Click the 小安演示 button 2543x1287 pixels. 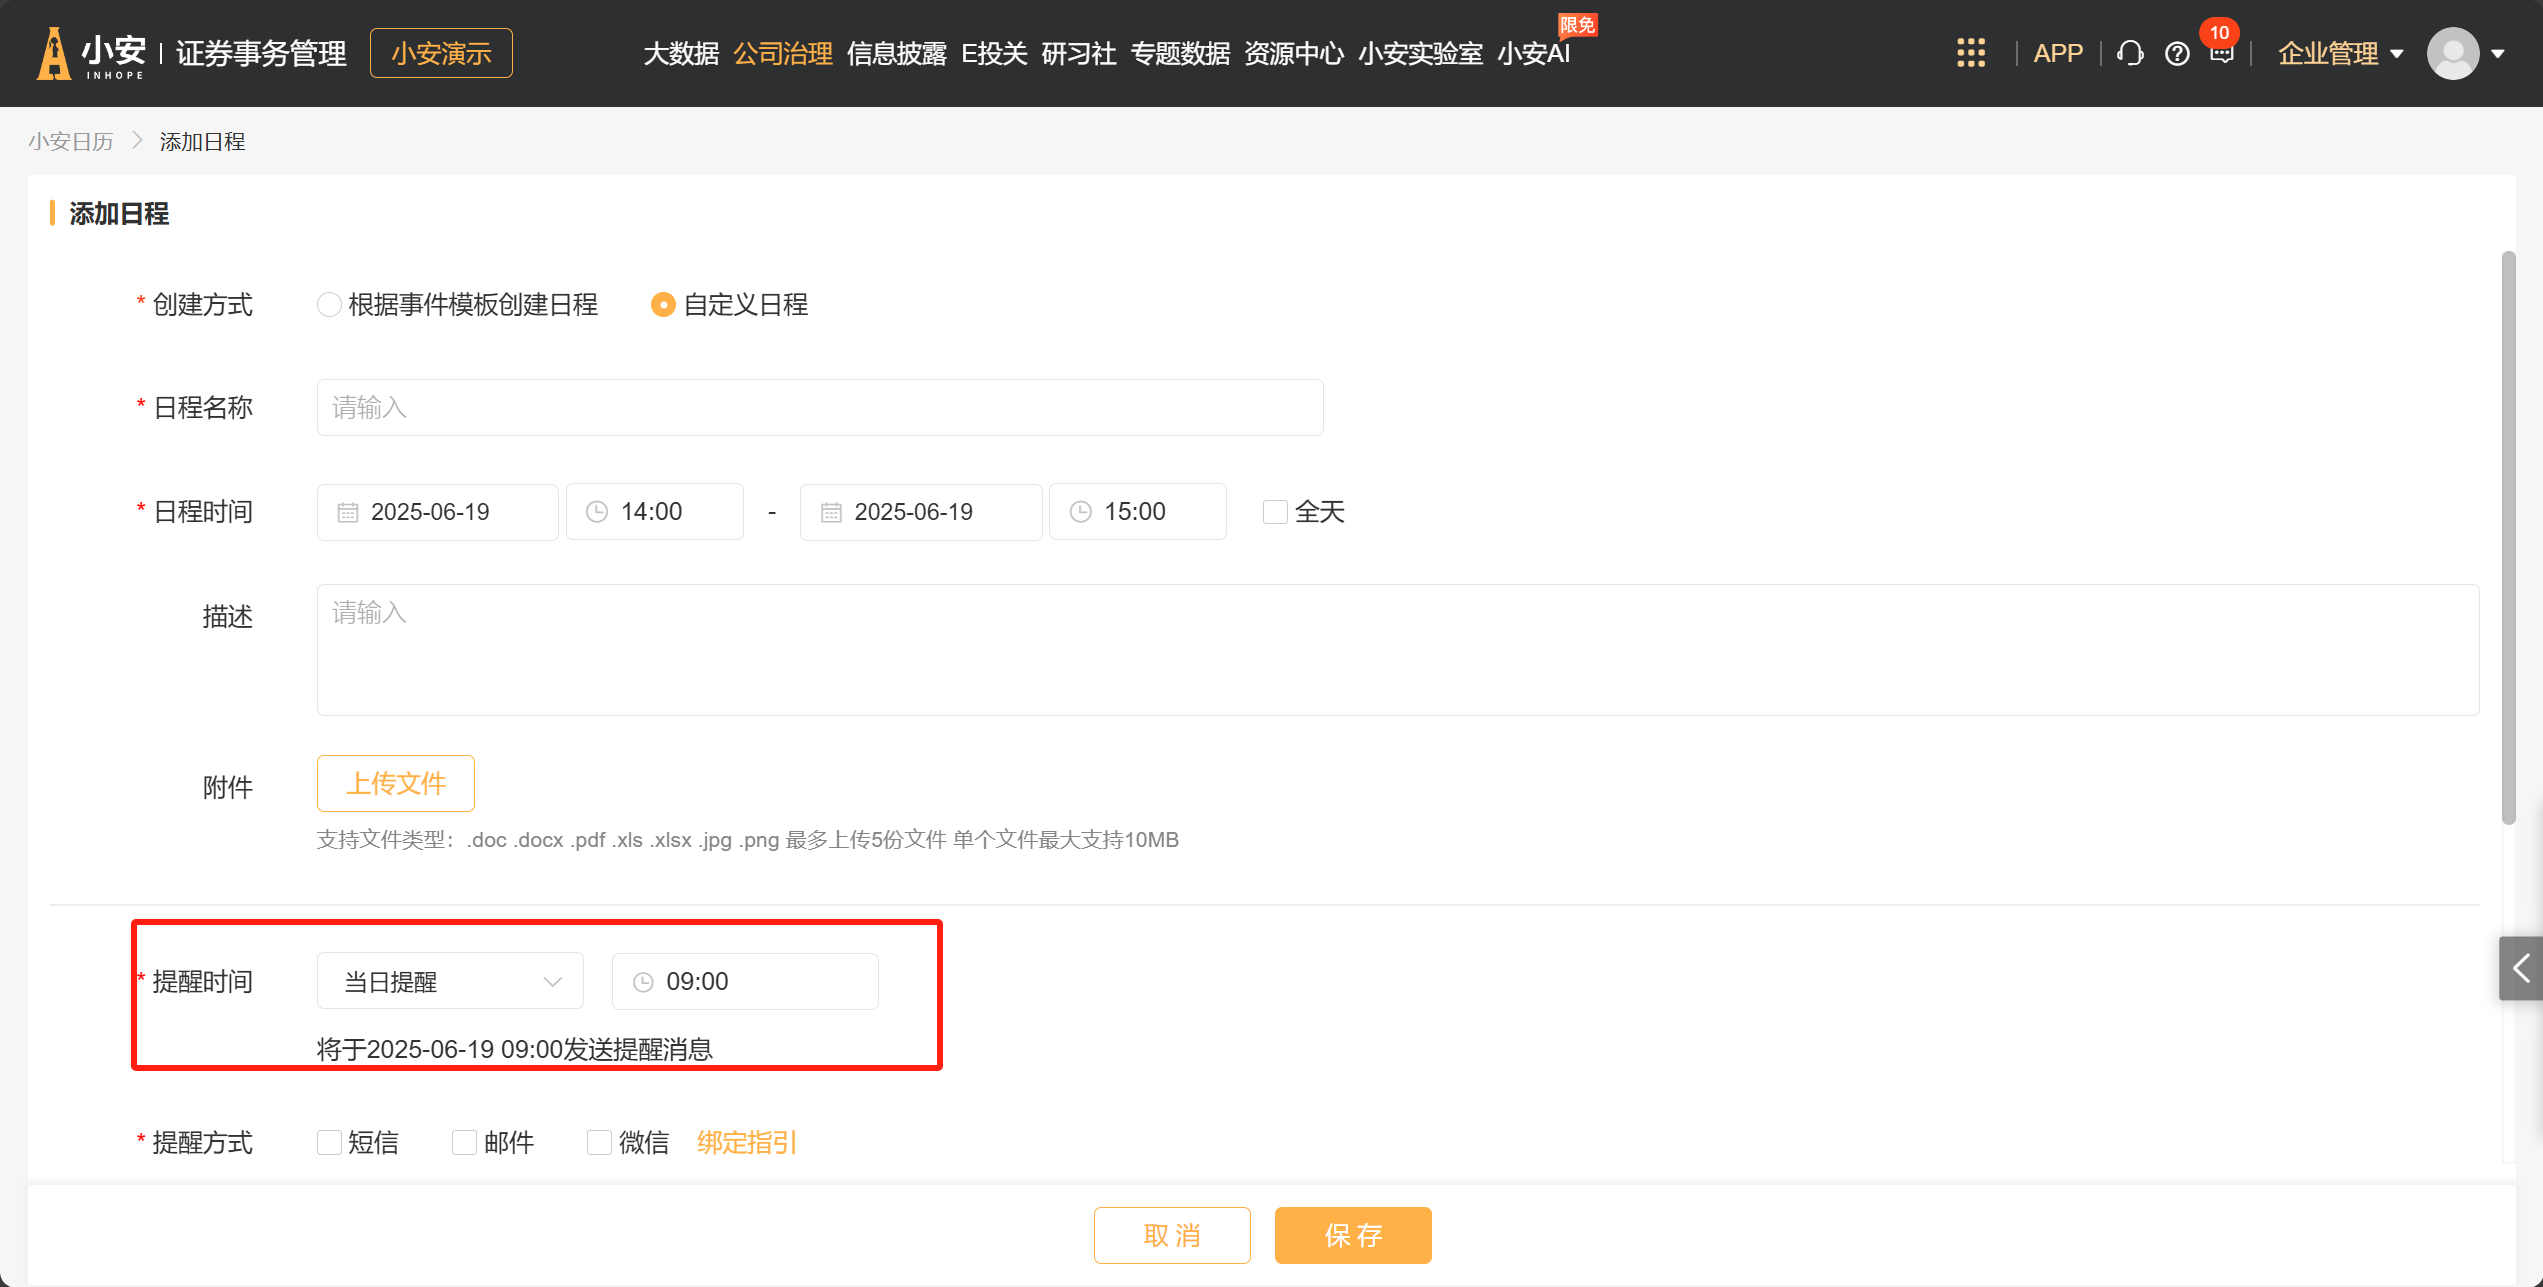point(441,53)
